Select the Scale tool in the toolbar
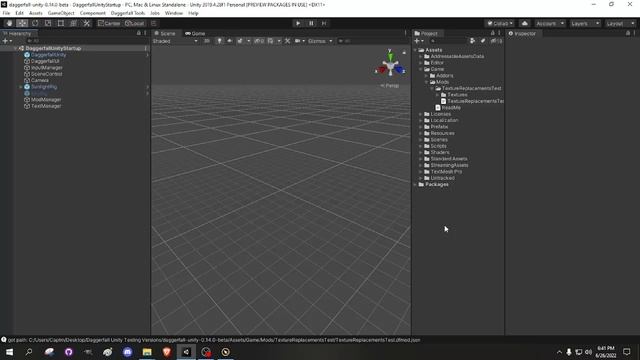Viewport: 640px width, 360px height. point(48,23)
